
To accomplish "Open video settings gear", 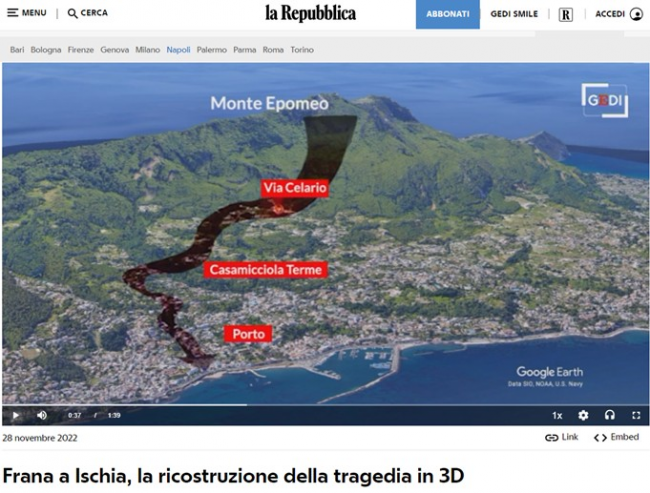I will point(584,415).
